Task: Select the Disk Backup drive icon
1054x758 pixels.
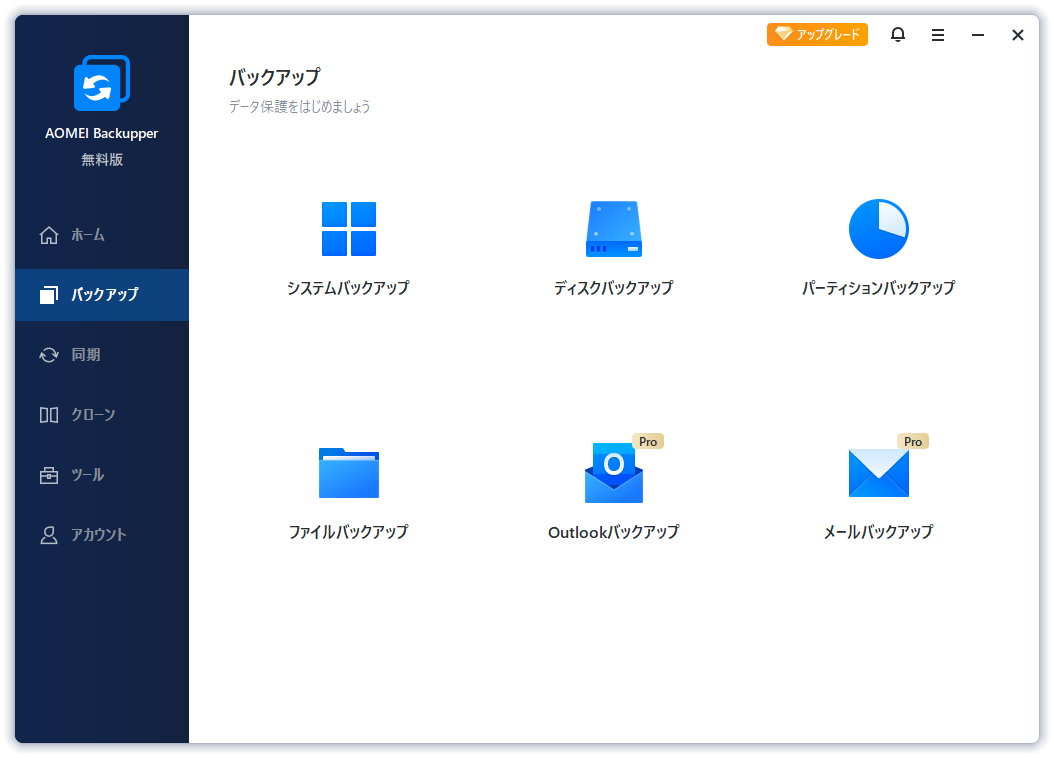Action: (x=613, y=229)
